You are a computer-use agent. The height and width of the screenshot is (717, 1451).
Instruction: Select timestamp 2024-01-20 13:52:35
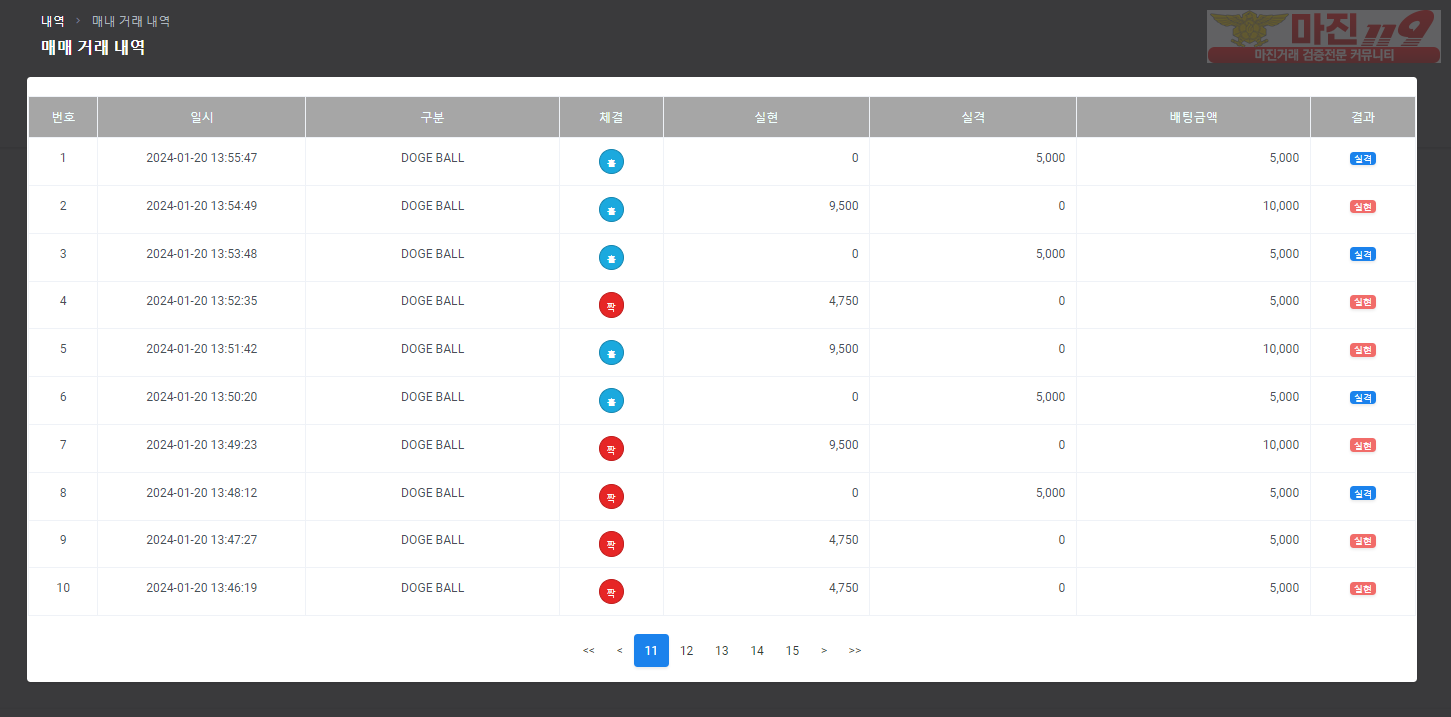pyautogui.click(x=202, y=301)
